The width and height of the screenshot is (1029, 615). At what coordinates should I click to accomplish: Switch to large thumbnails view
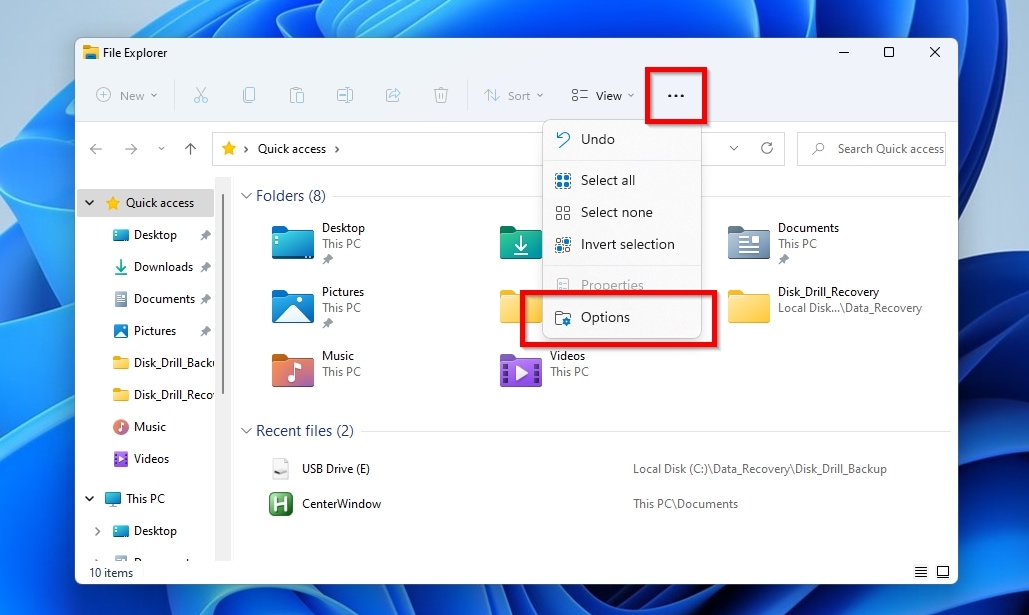click(943, 571)
